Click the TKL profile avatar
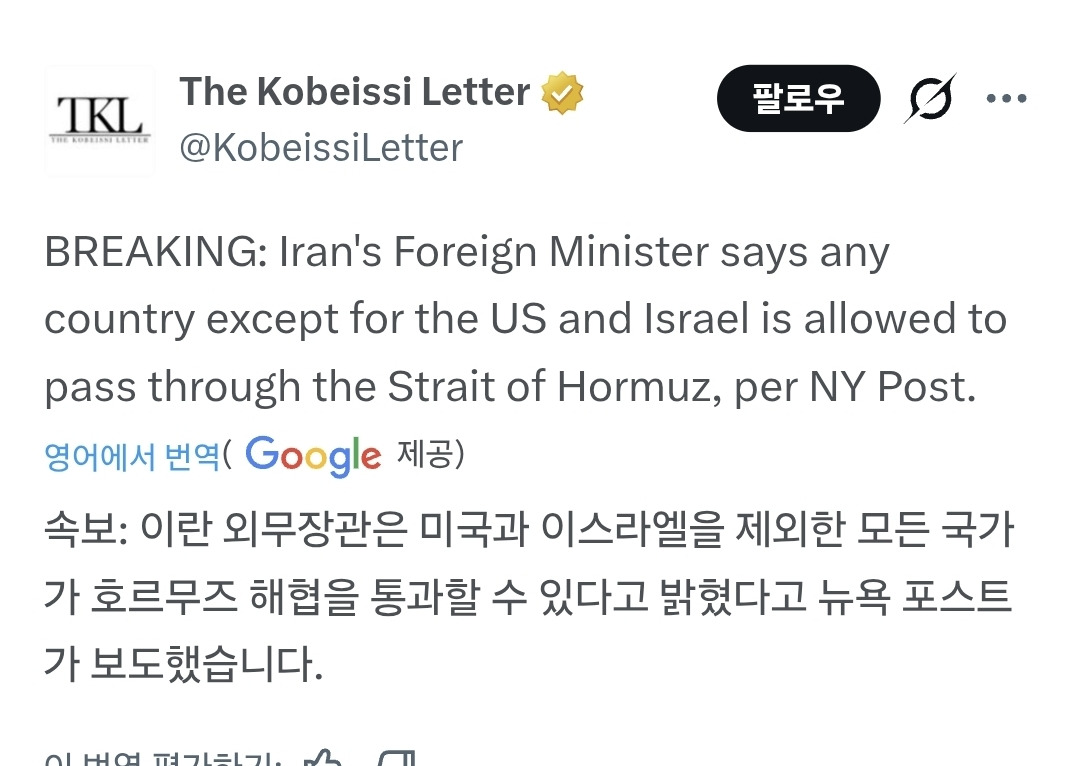 pos(100,121)
